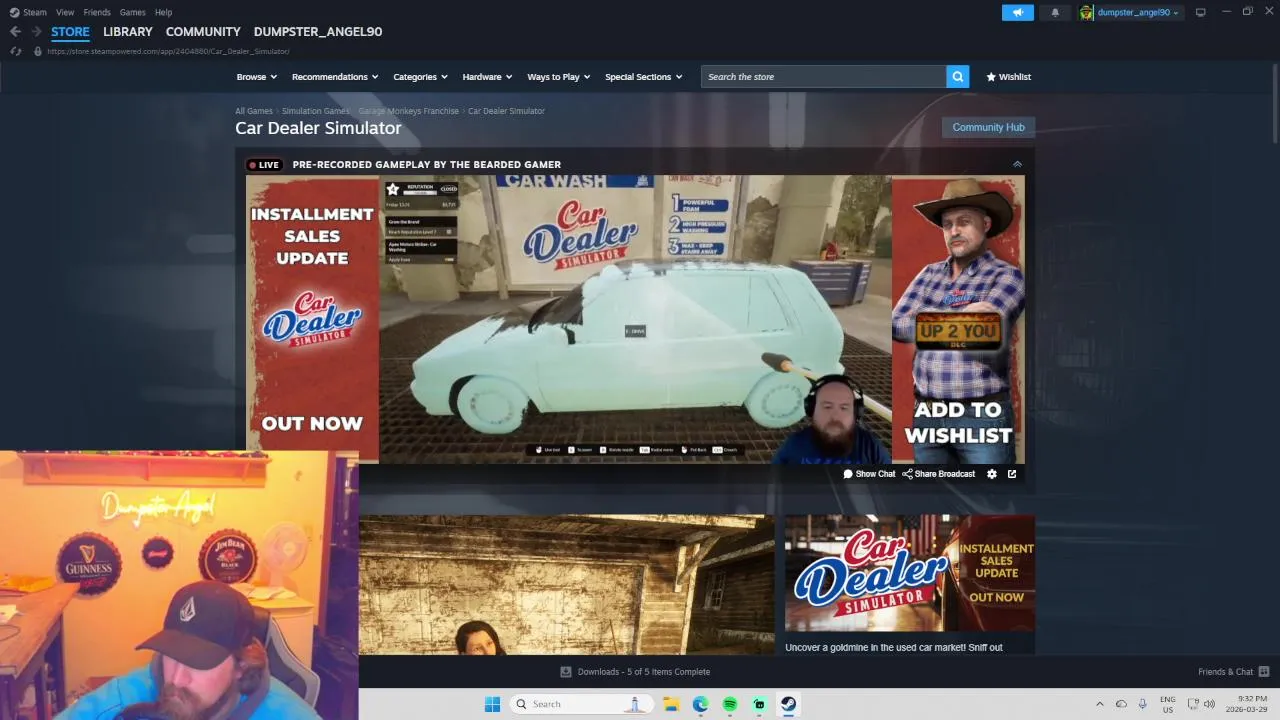Open the Help menu
1280x720 pixels.
tap(163, 12)
